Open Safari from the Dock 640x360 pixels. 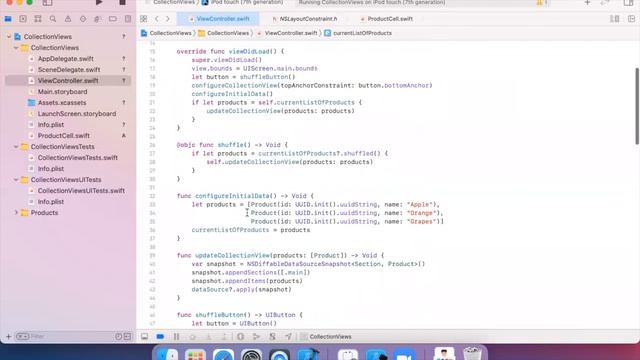pyautogui.click(x=223, y=354)
